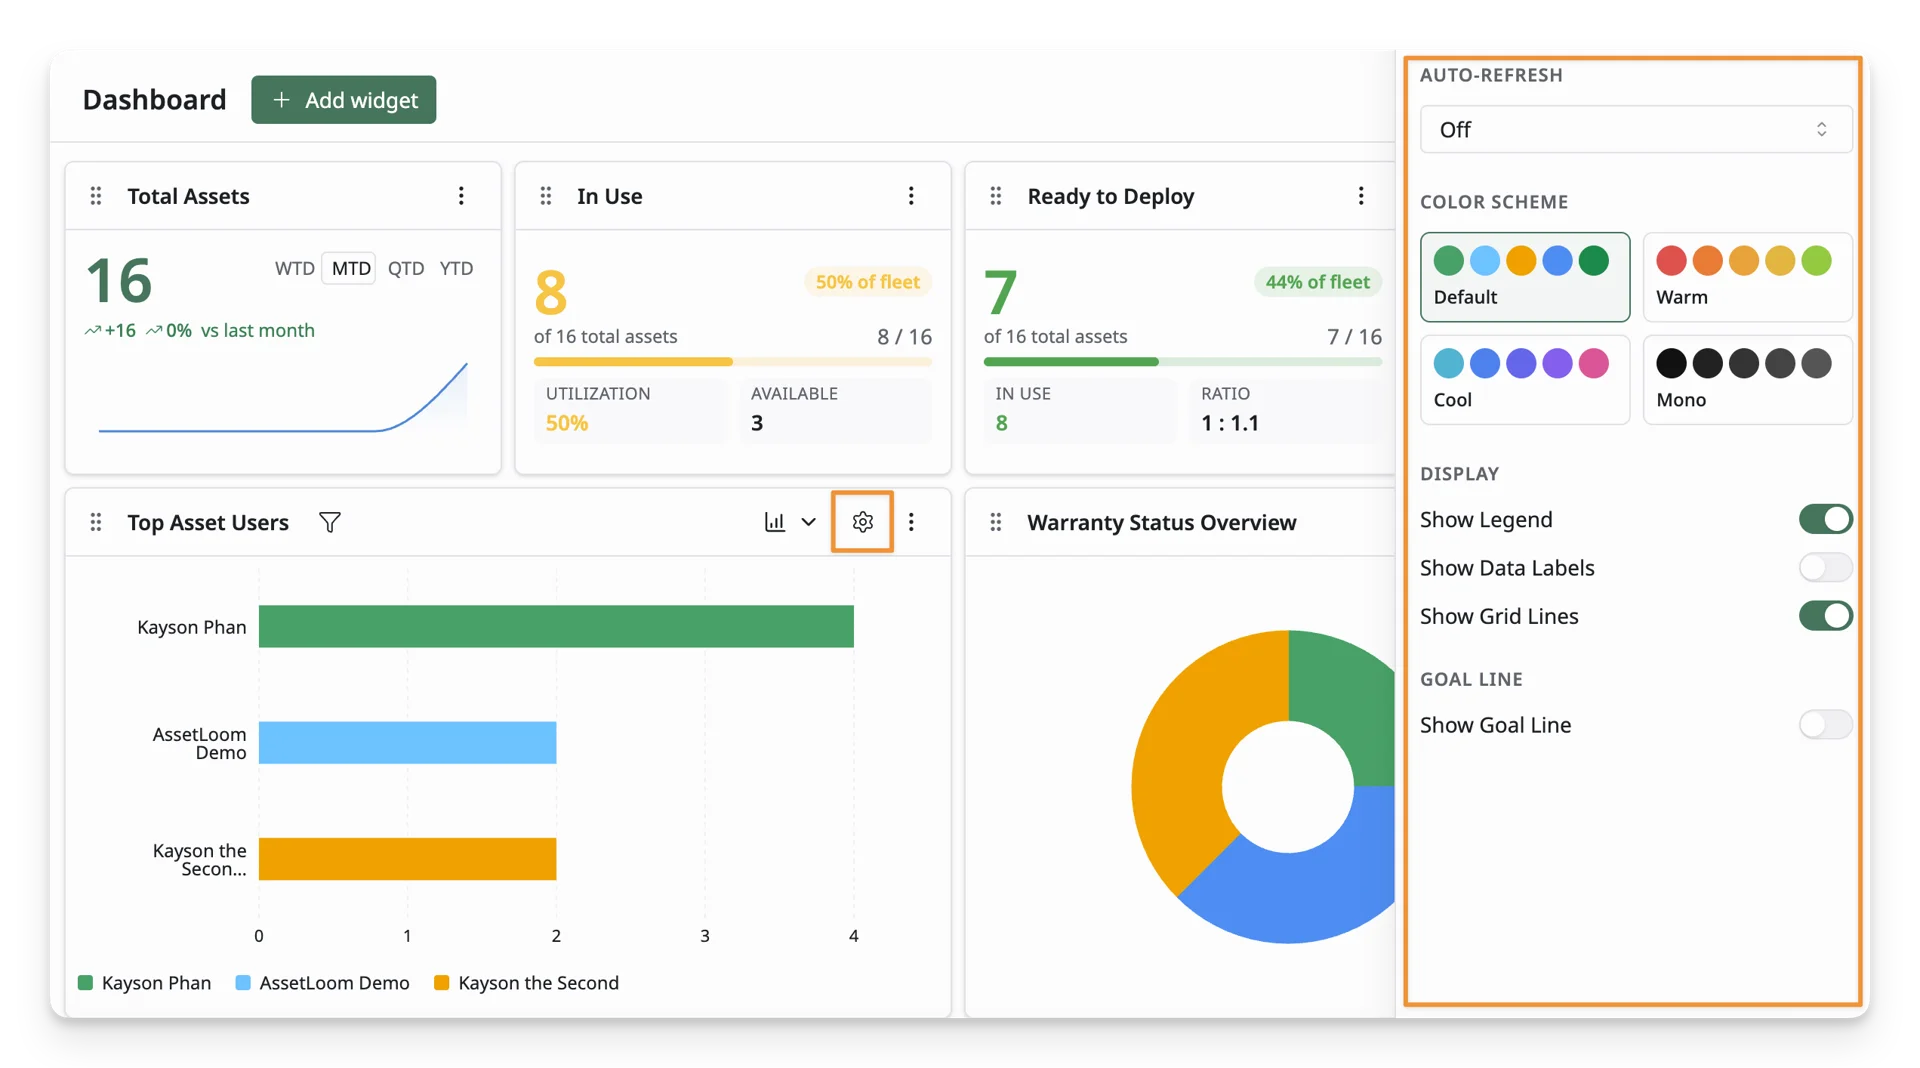
Task: Enable Show Goal Line
Action: pyautogui.click(x=1825, y=724)
